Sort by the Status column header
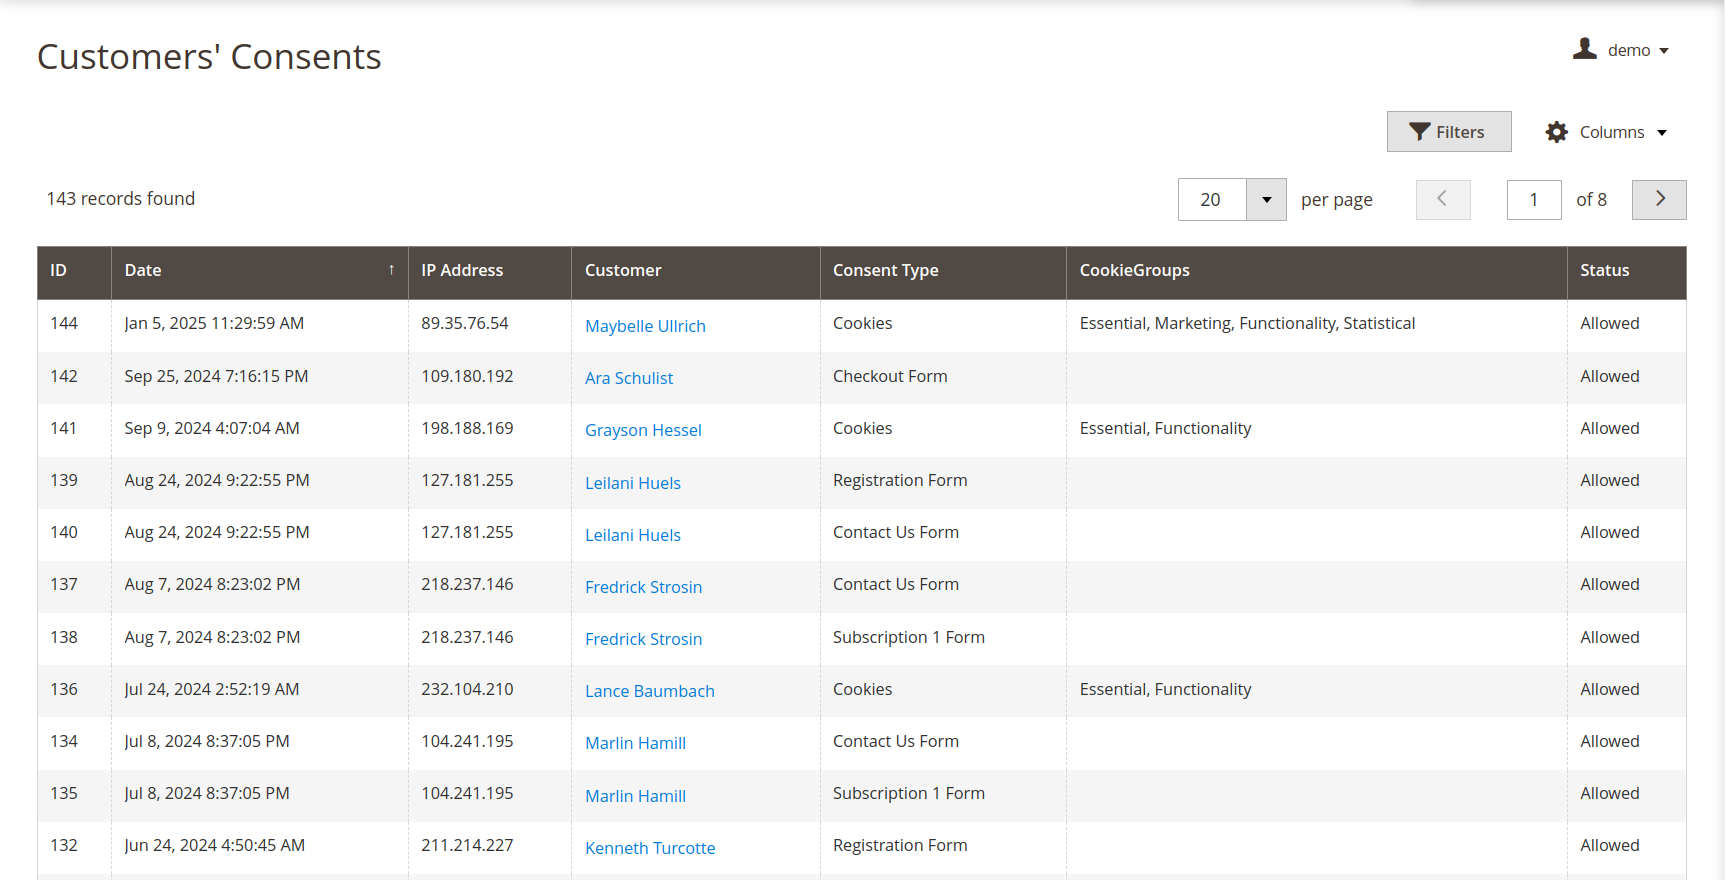The image size is (1725, 880). click(1604, 271)
